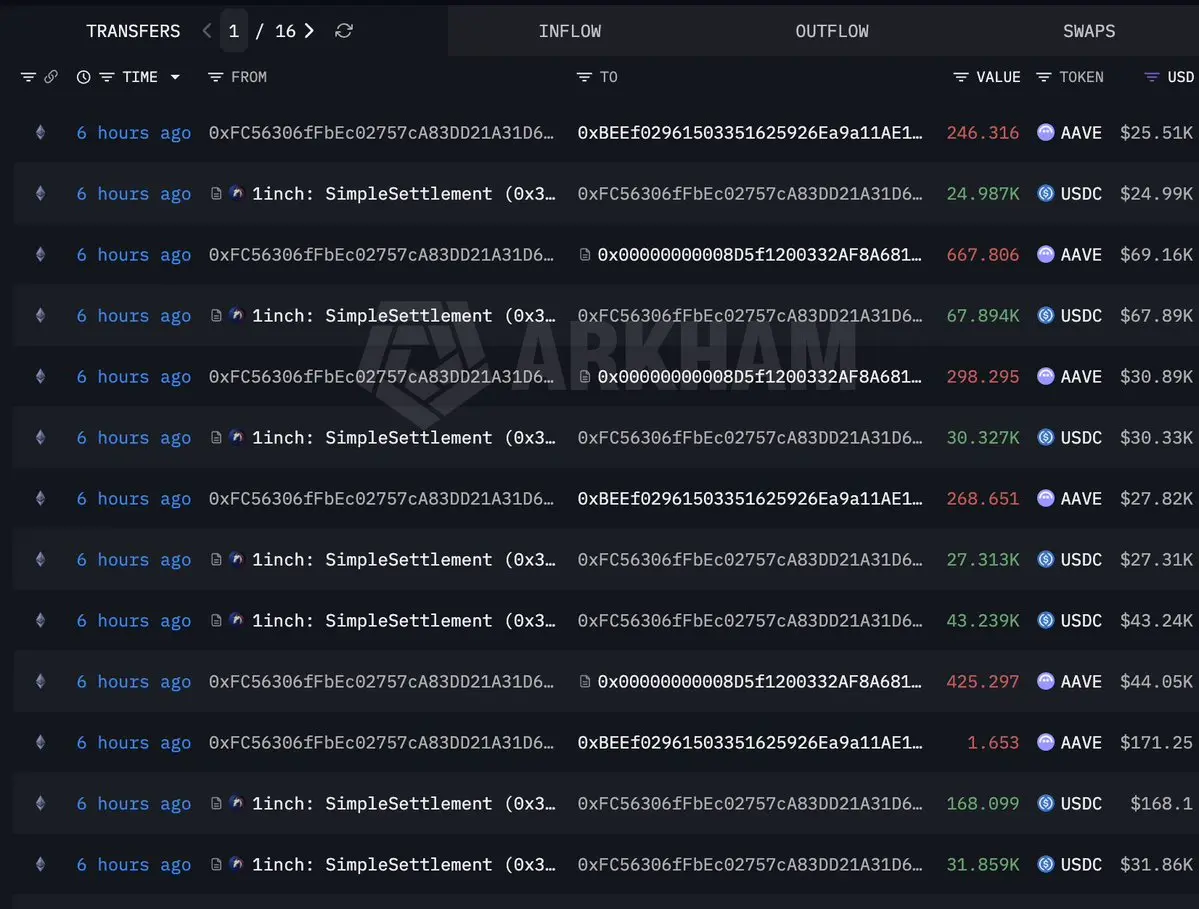1199x909 pixels.
Task: Click '6 hours ago' on 425.297 AAVE row
Action: tap(134, 681)
